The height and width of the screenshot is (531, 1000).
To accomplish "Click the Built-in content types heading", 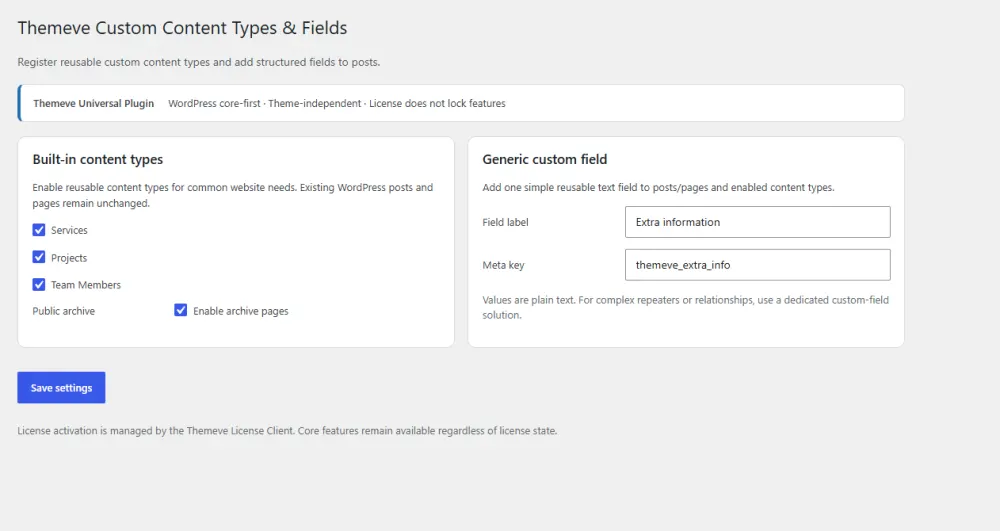I will click(98, 159).
